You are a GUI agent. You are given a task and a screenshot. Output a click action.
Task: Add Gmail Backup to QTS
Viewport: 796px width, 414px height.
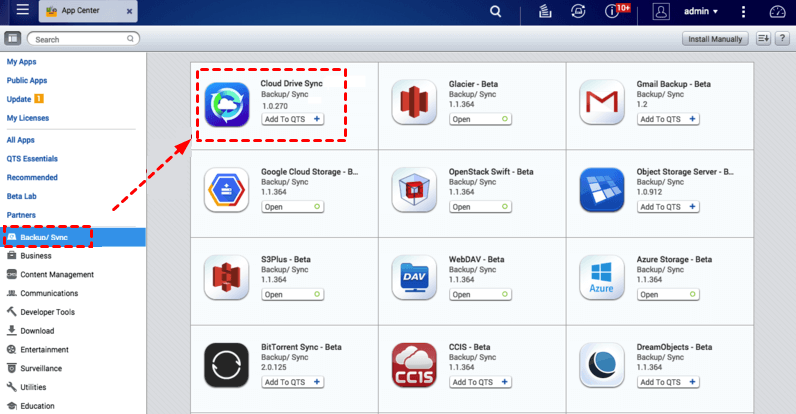click(668, 119)
